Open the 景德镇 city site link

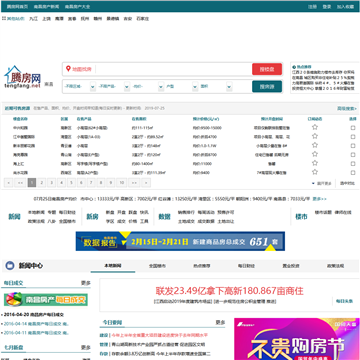point(113,19)
